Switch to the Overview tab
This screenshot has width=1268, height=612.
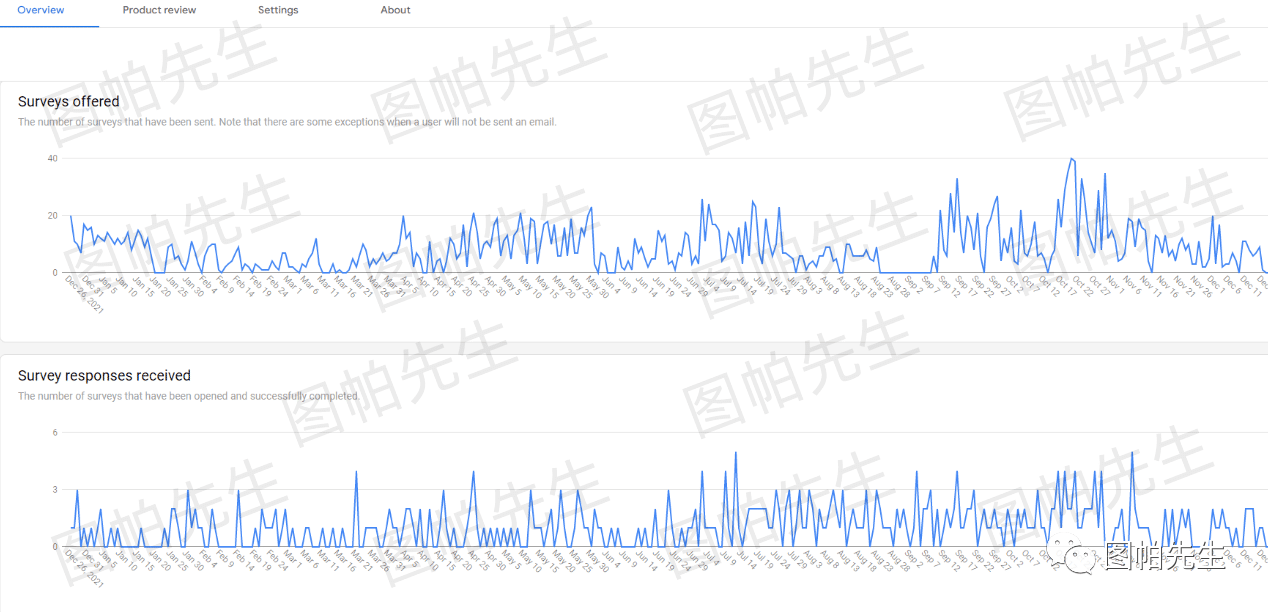(x=41, y=10)
